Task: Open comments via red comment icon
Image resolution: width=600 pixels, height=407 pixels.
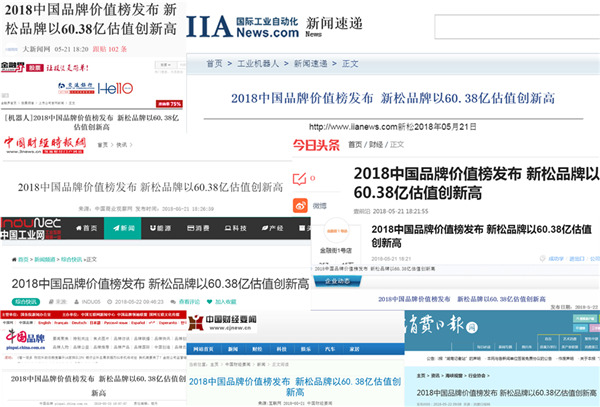Action: (x=301, y=179)
